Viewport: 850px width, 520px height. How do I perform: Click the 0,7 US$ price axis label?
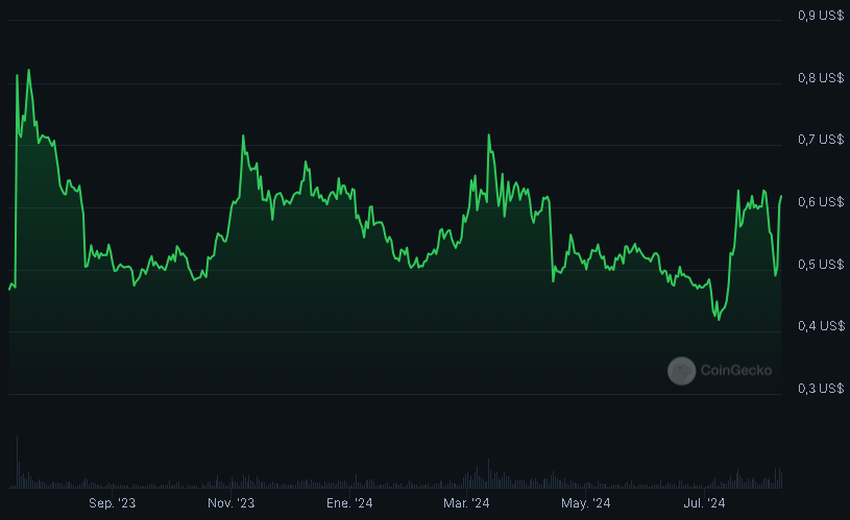(x=821, y=140)
